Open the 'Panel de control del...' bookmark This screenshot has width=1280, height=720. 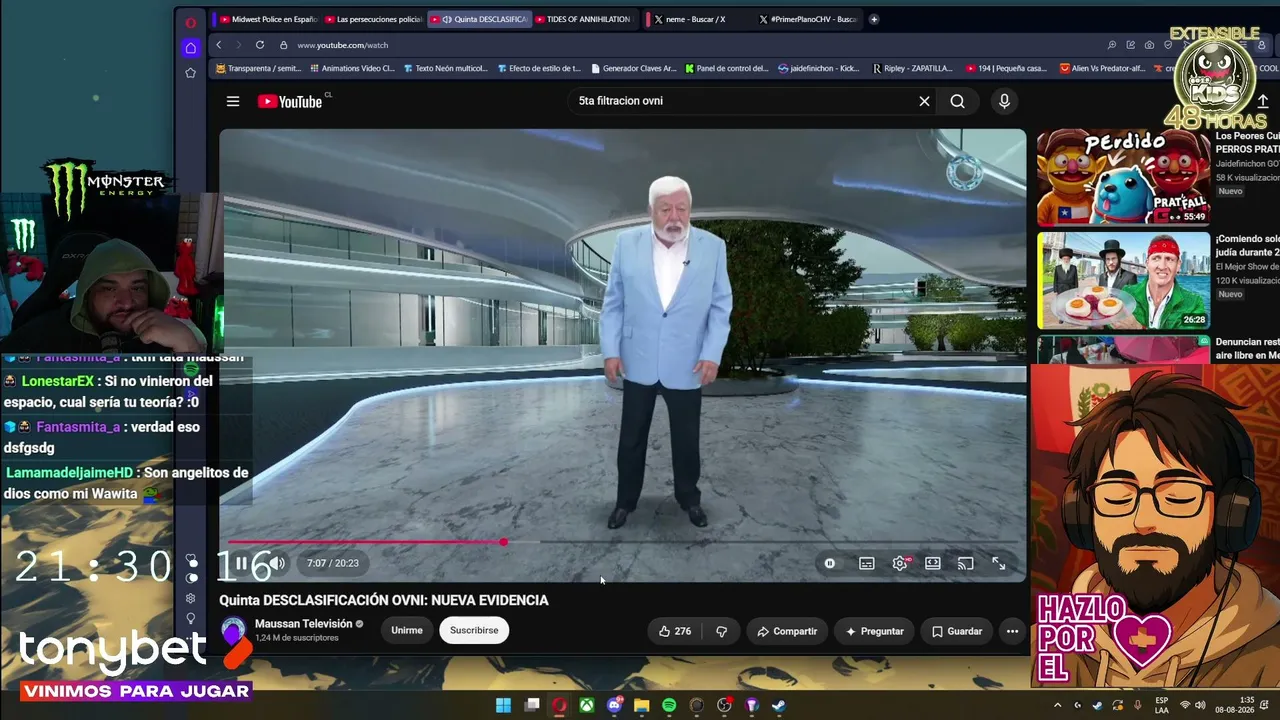coord(727,69)
